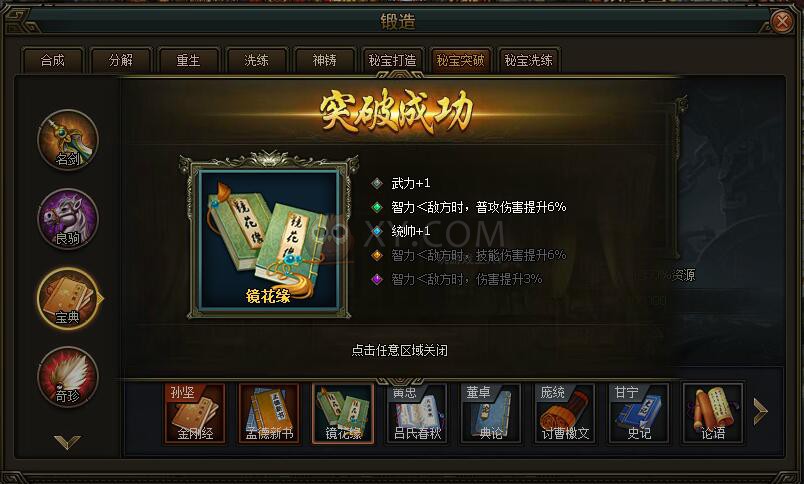Open the 秘宝打造 tab
Screen dimensions: 804x484
coord(392,60)
